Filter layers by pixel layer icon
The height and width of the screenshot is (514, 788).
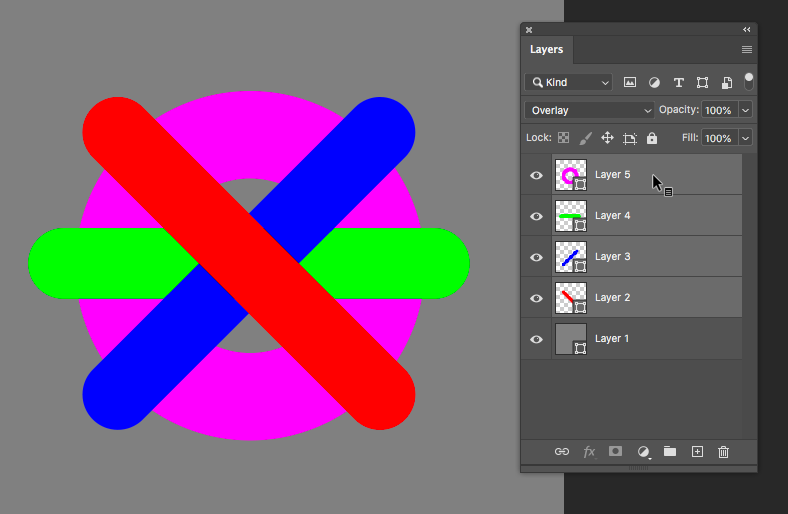click(630, 82)
